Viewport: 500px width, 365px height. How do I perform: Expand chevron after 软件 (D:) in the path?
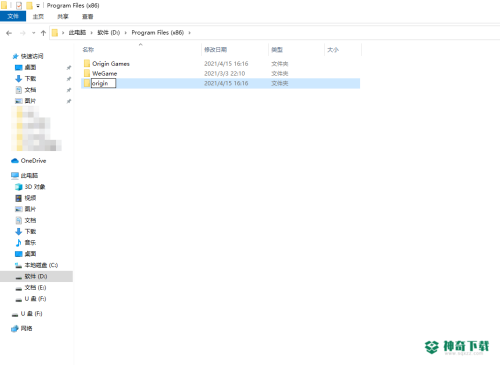[x=126, y=33]
